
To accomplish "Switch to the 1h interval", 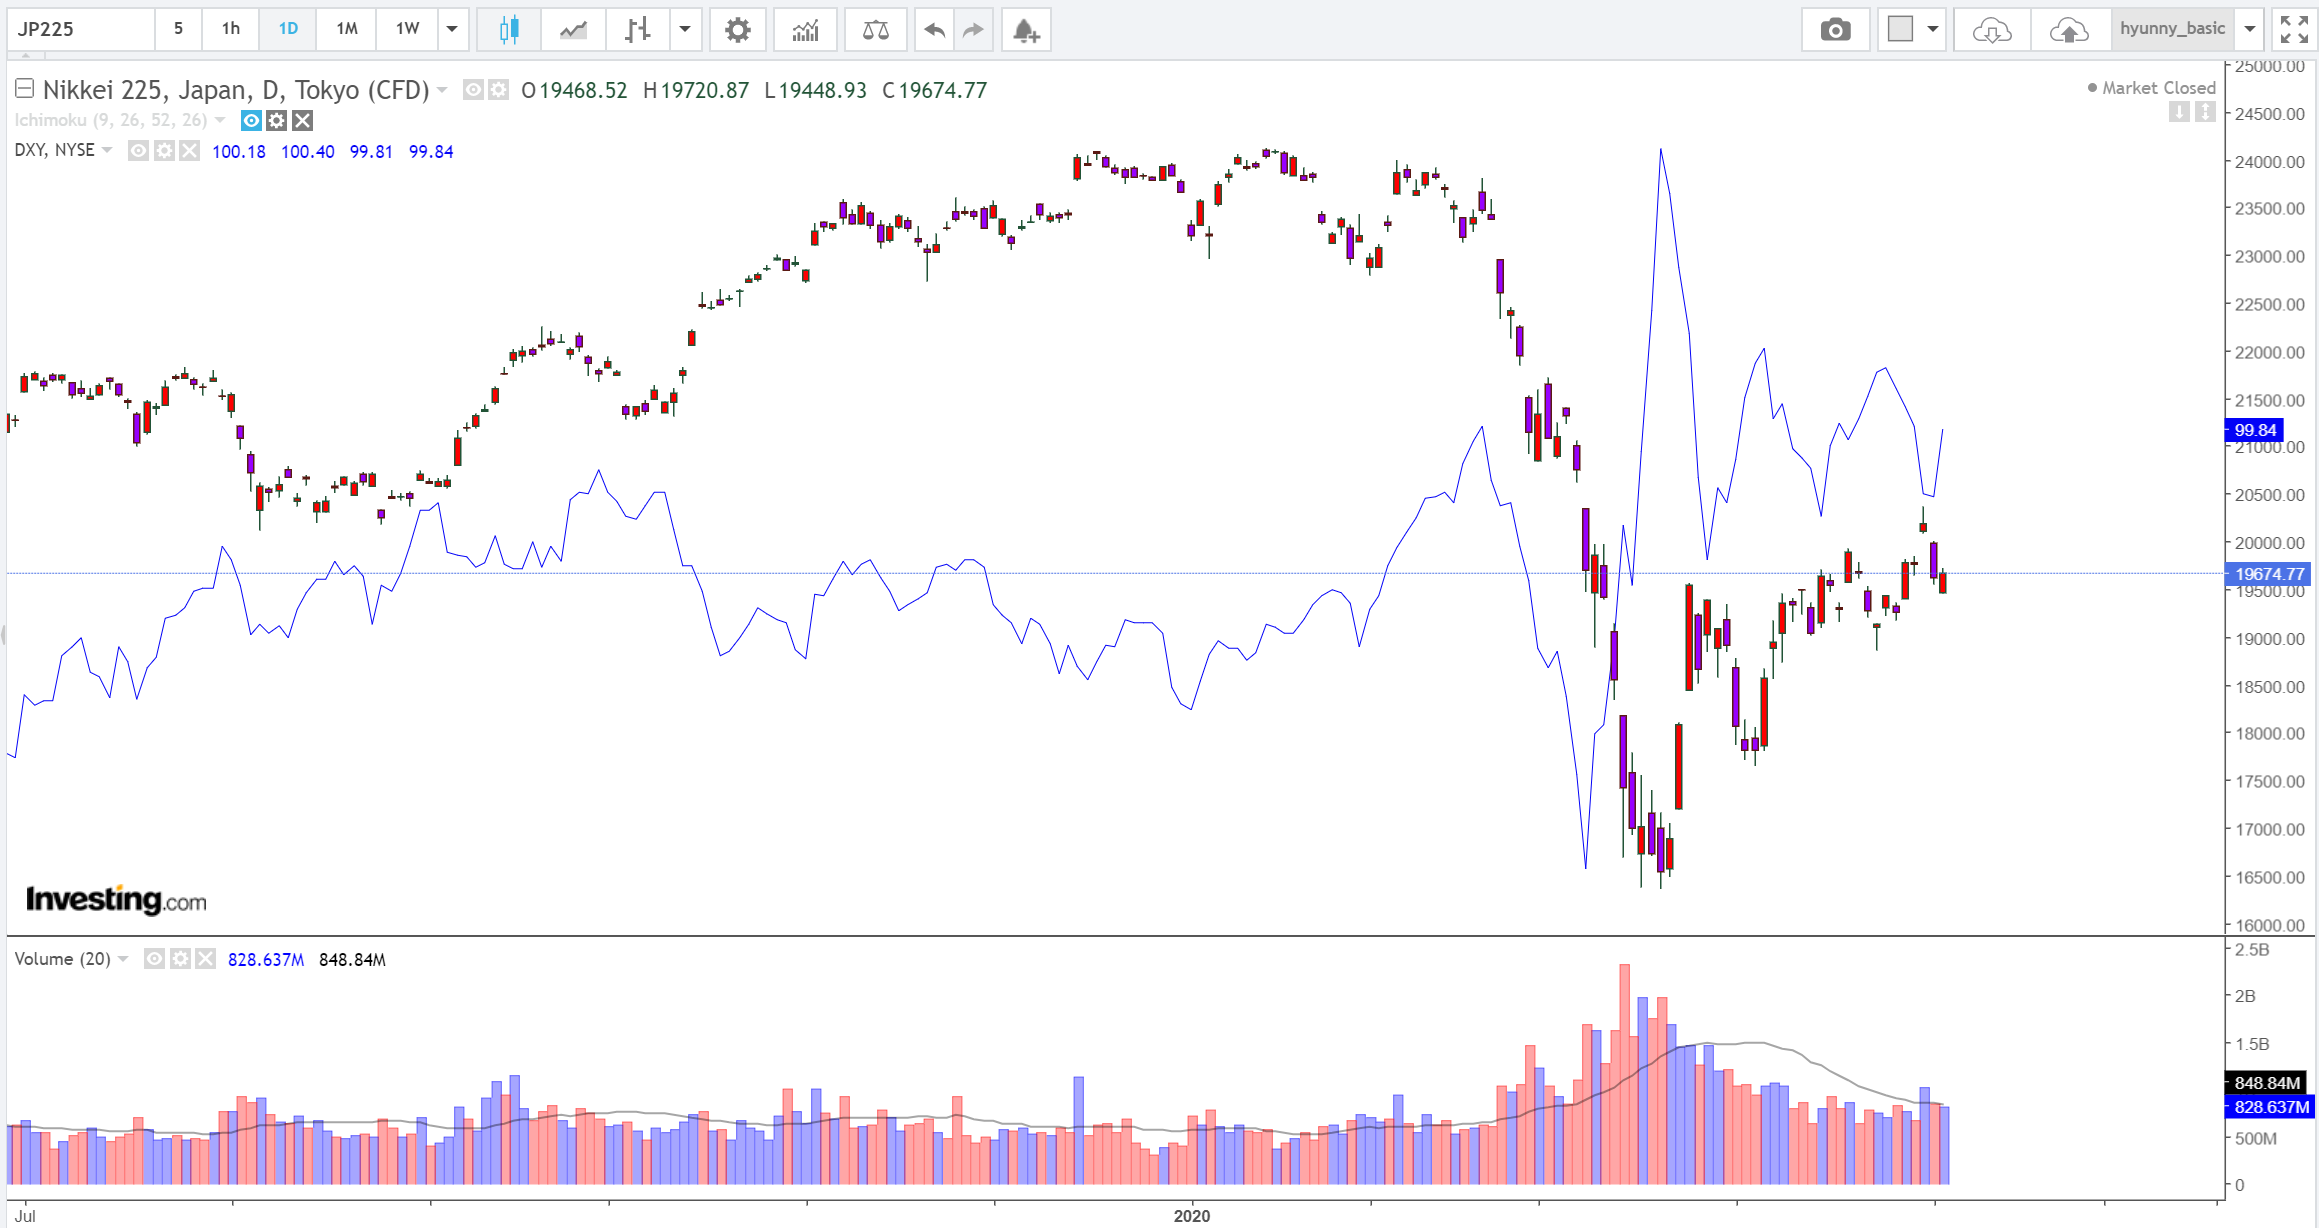I will click(x=231, y=29).
